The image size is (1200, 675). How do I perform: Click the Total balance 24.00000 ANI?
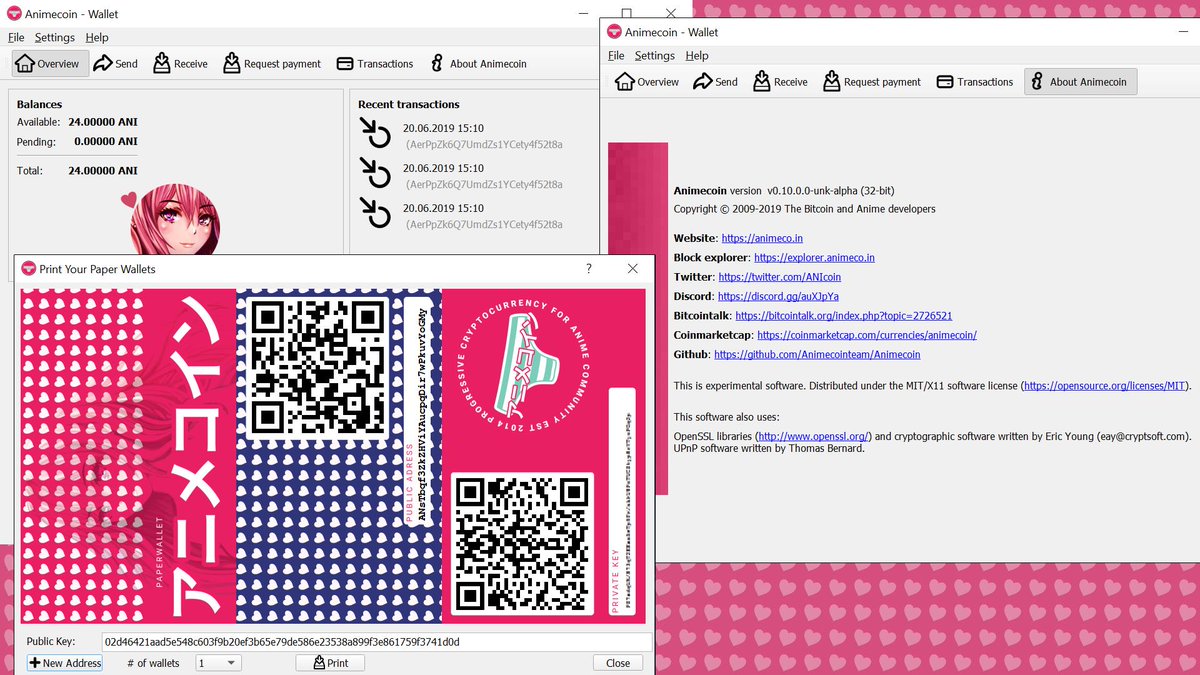click(102, 171)
